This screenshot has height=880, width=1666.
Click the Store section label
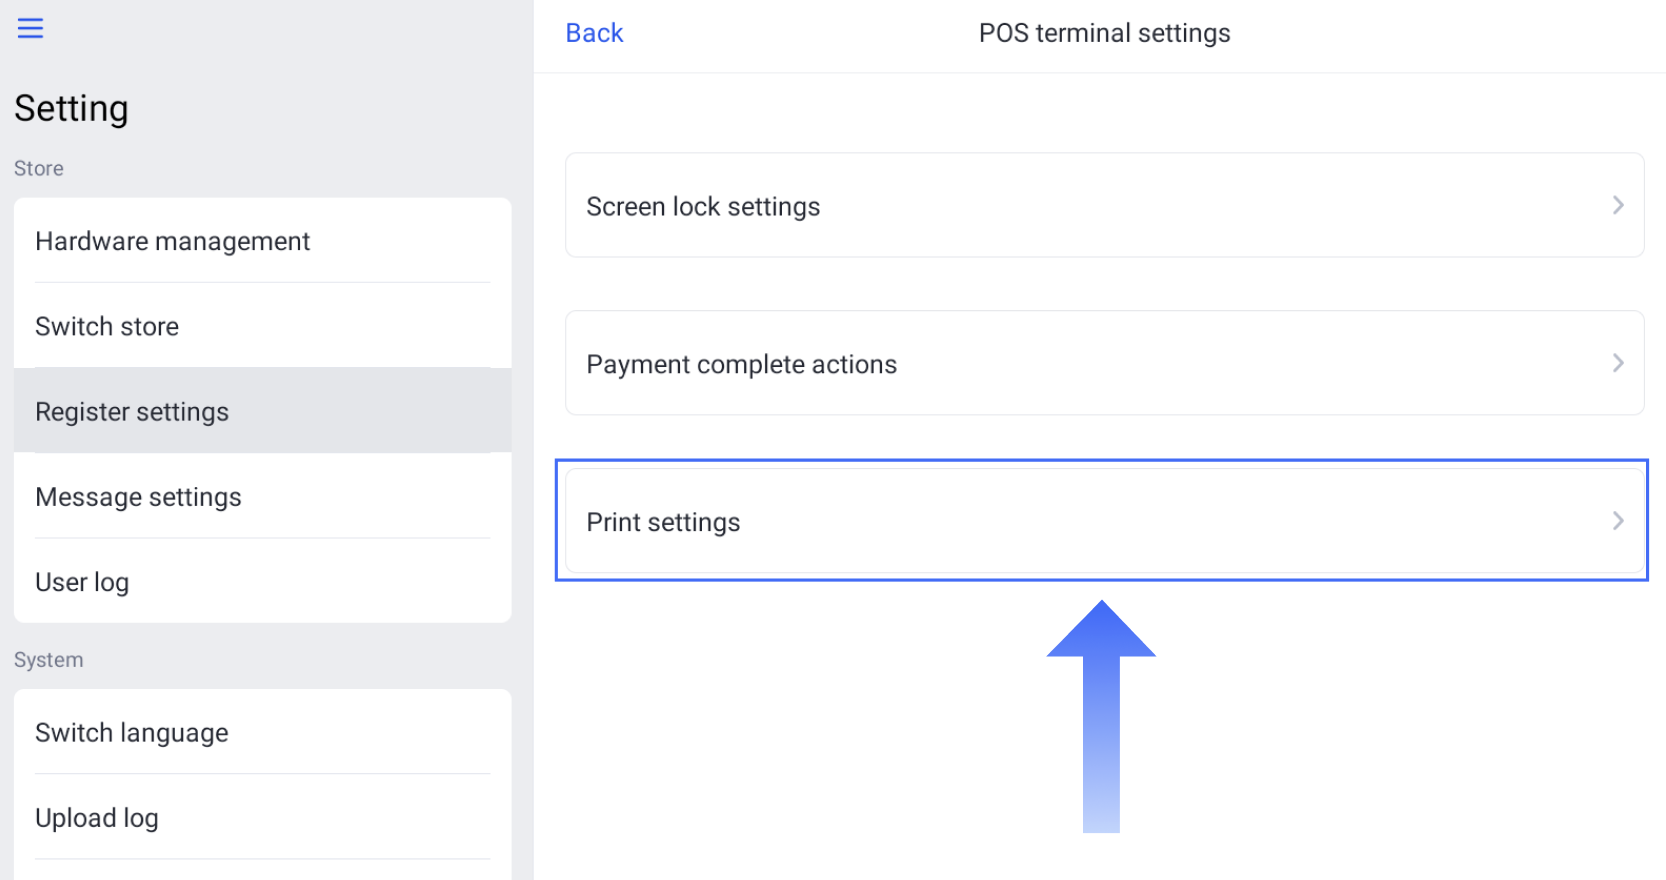pyautogui.click(x=39, y=168)
